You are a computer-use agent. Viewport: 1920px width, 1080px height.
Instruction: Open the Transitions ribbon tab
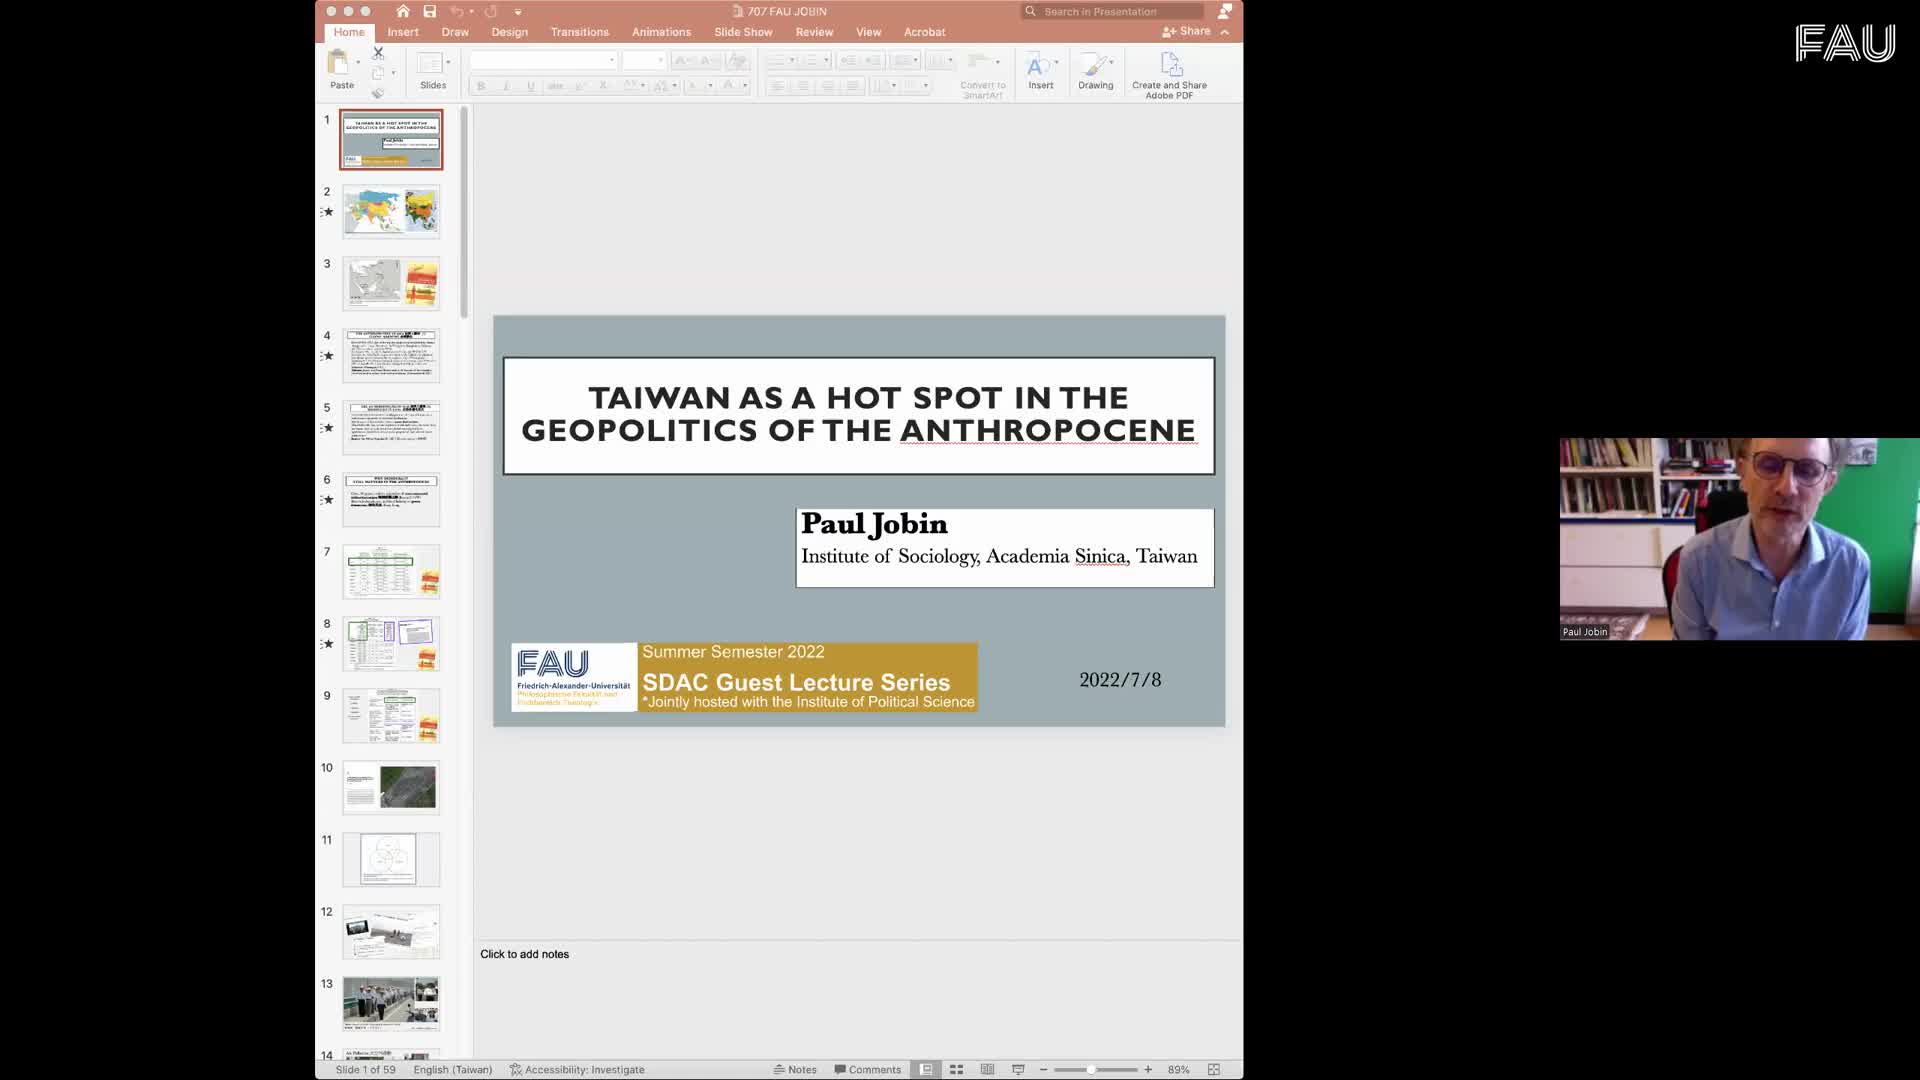click(579, 32)
